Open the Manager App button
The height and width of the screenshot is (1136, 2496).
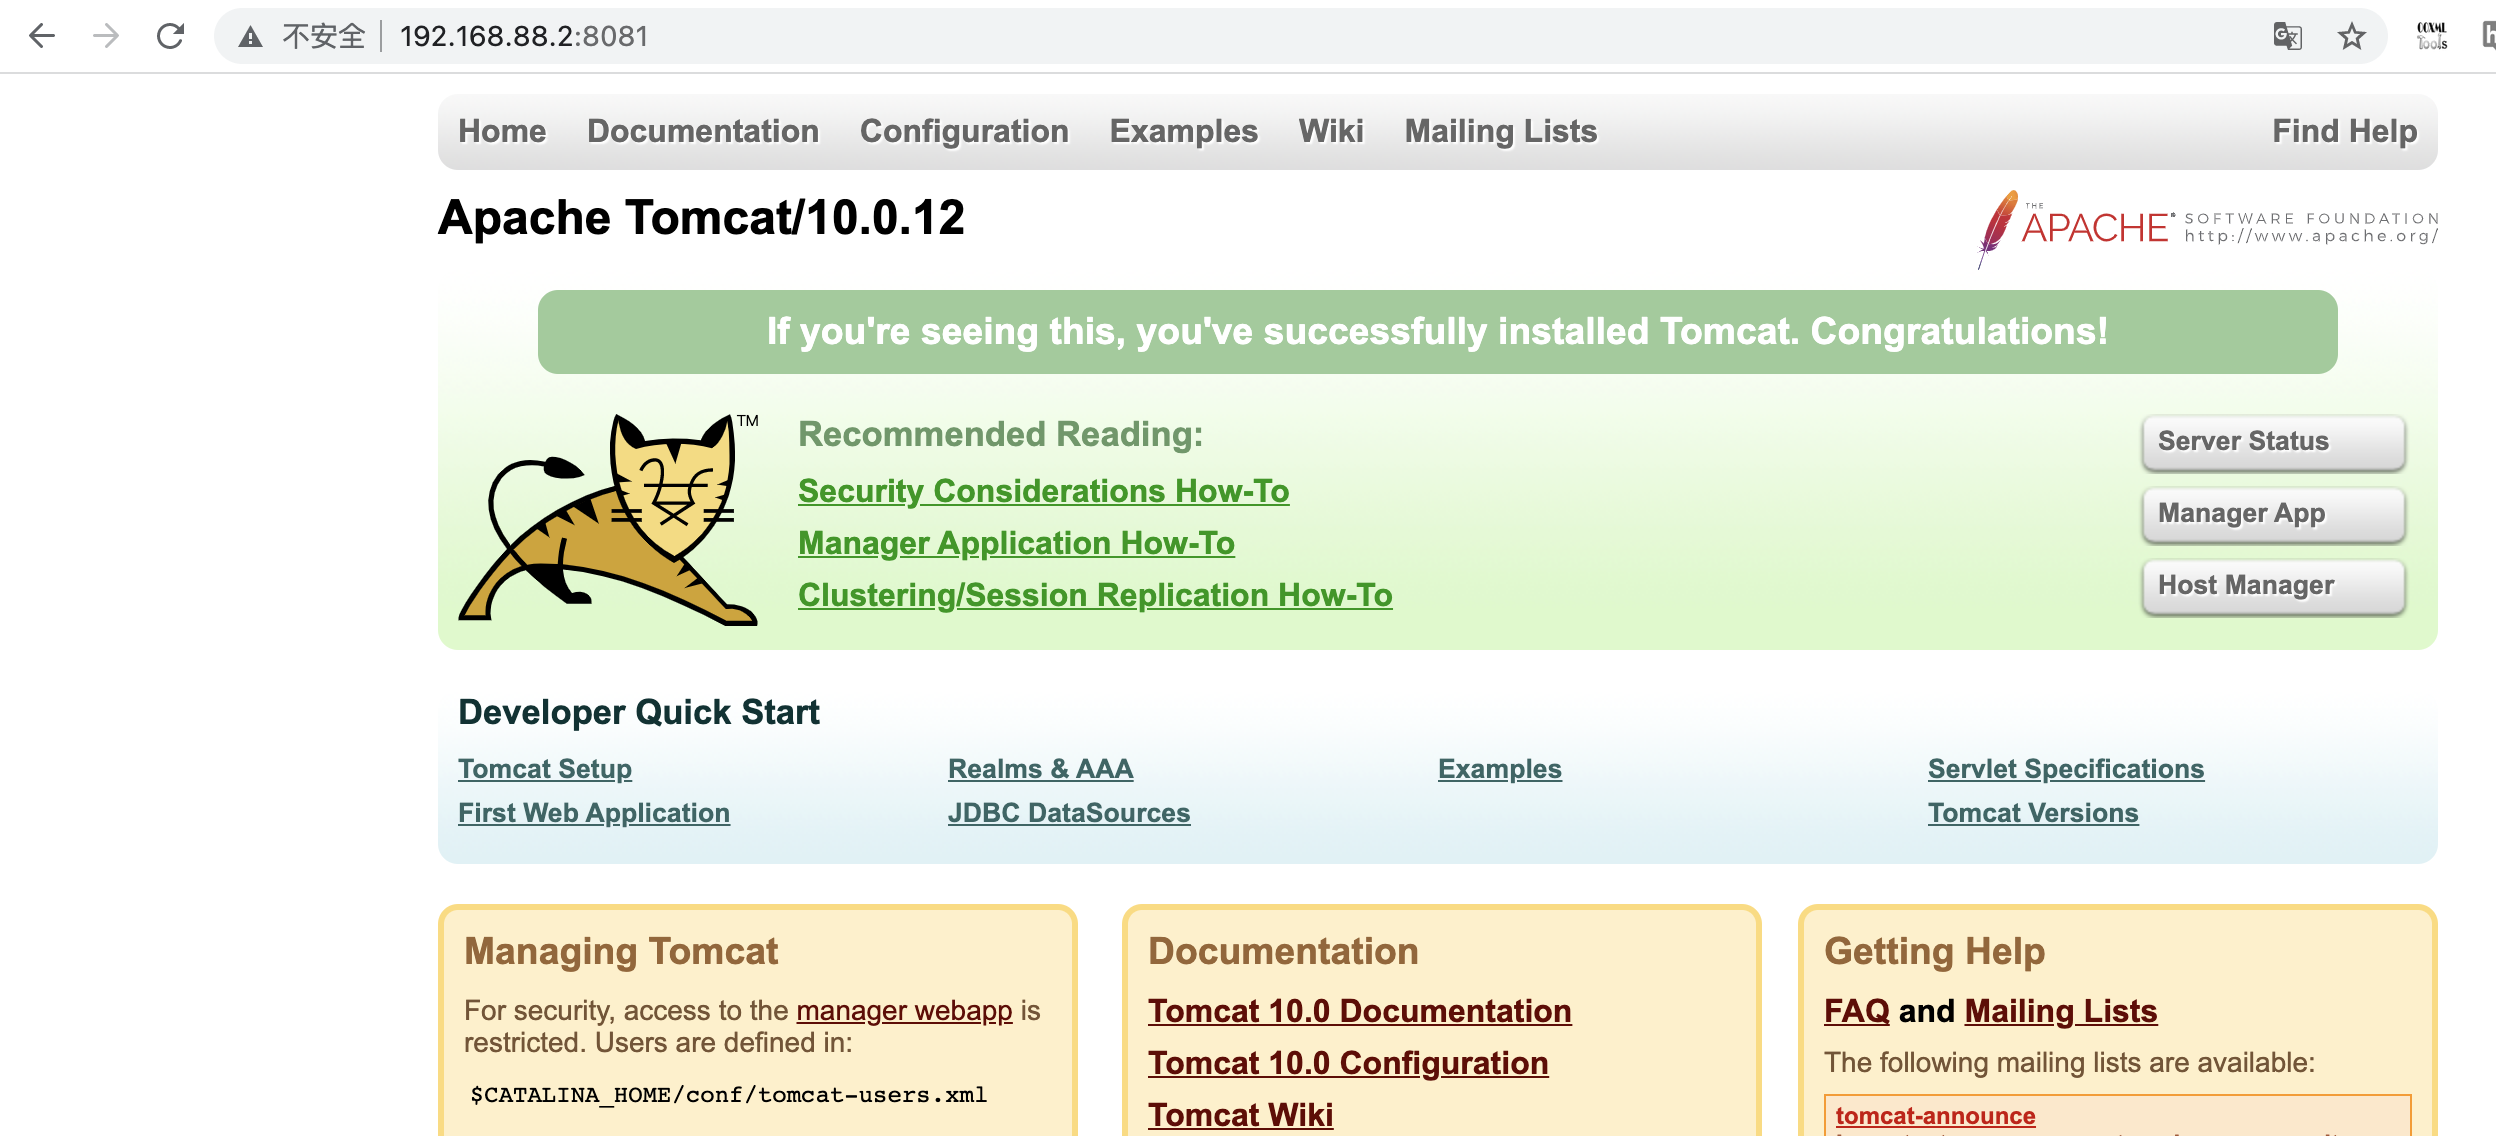(x=2272, y=513)
